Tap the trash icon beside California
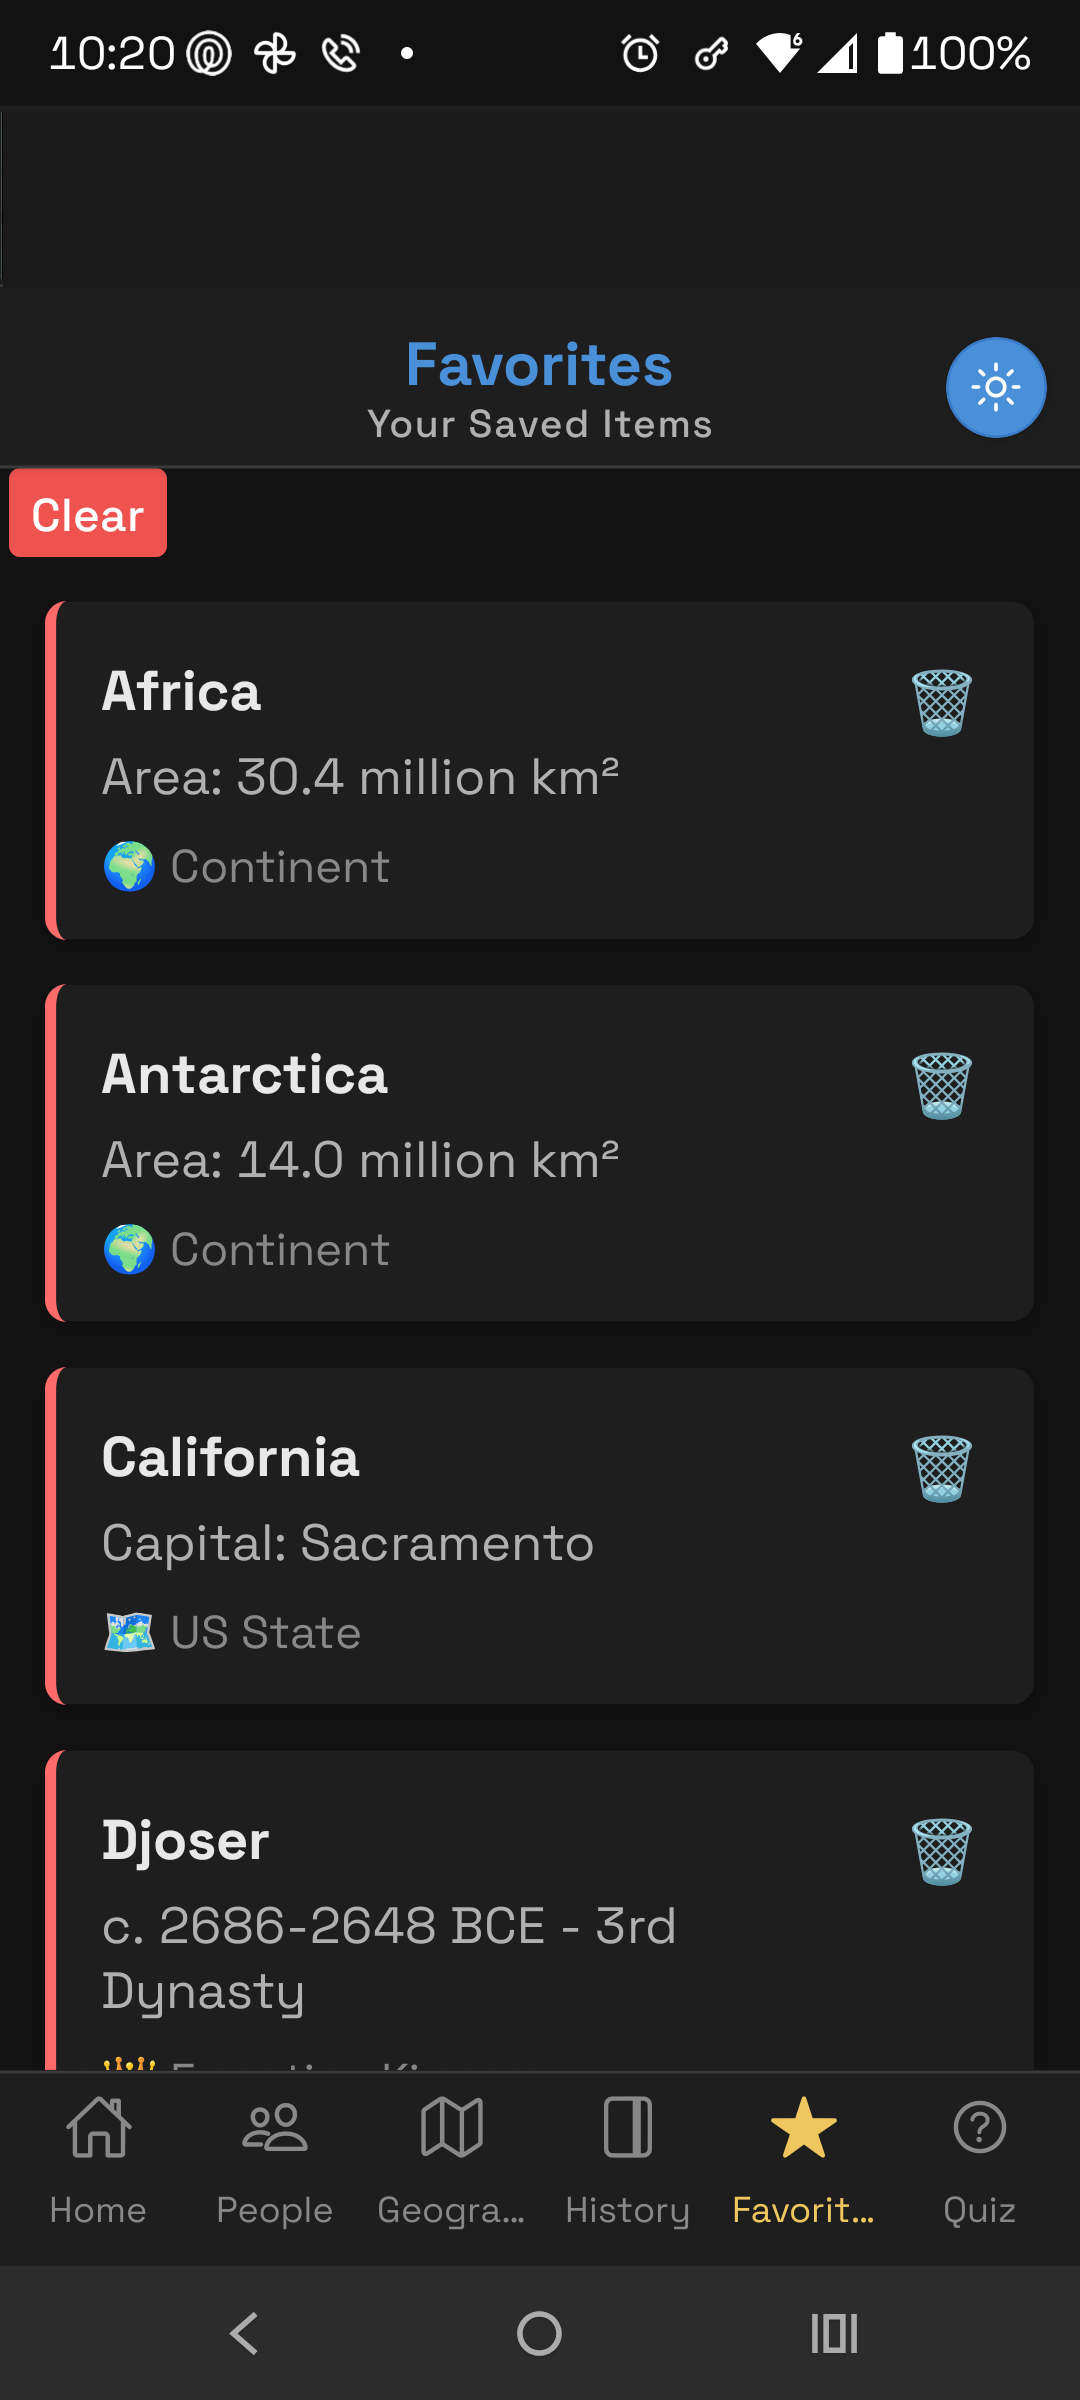1080x2400 pixels. click(x=941, y=1469)
